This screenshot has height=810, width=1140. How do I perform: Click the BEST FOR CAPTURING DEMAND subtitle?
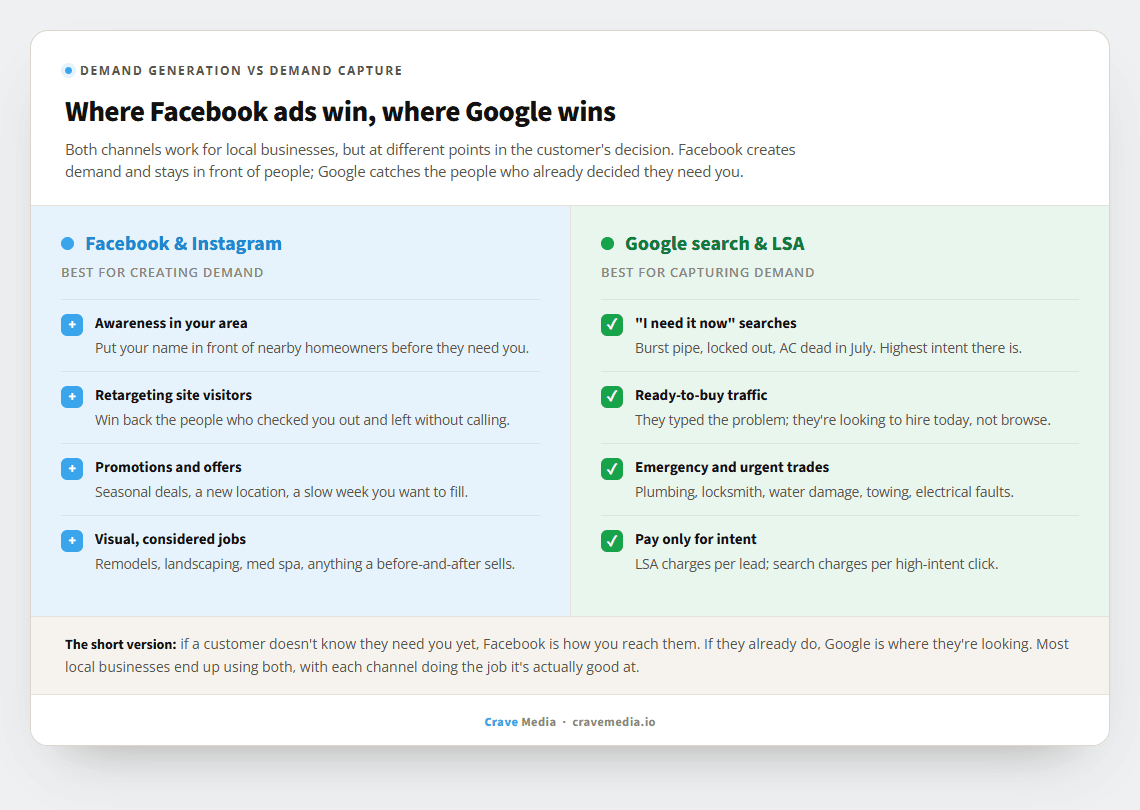(707, 273)
